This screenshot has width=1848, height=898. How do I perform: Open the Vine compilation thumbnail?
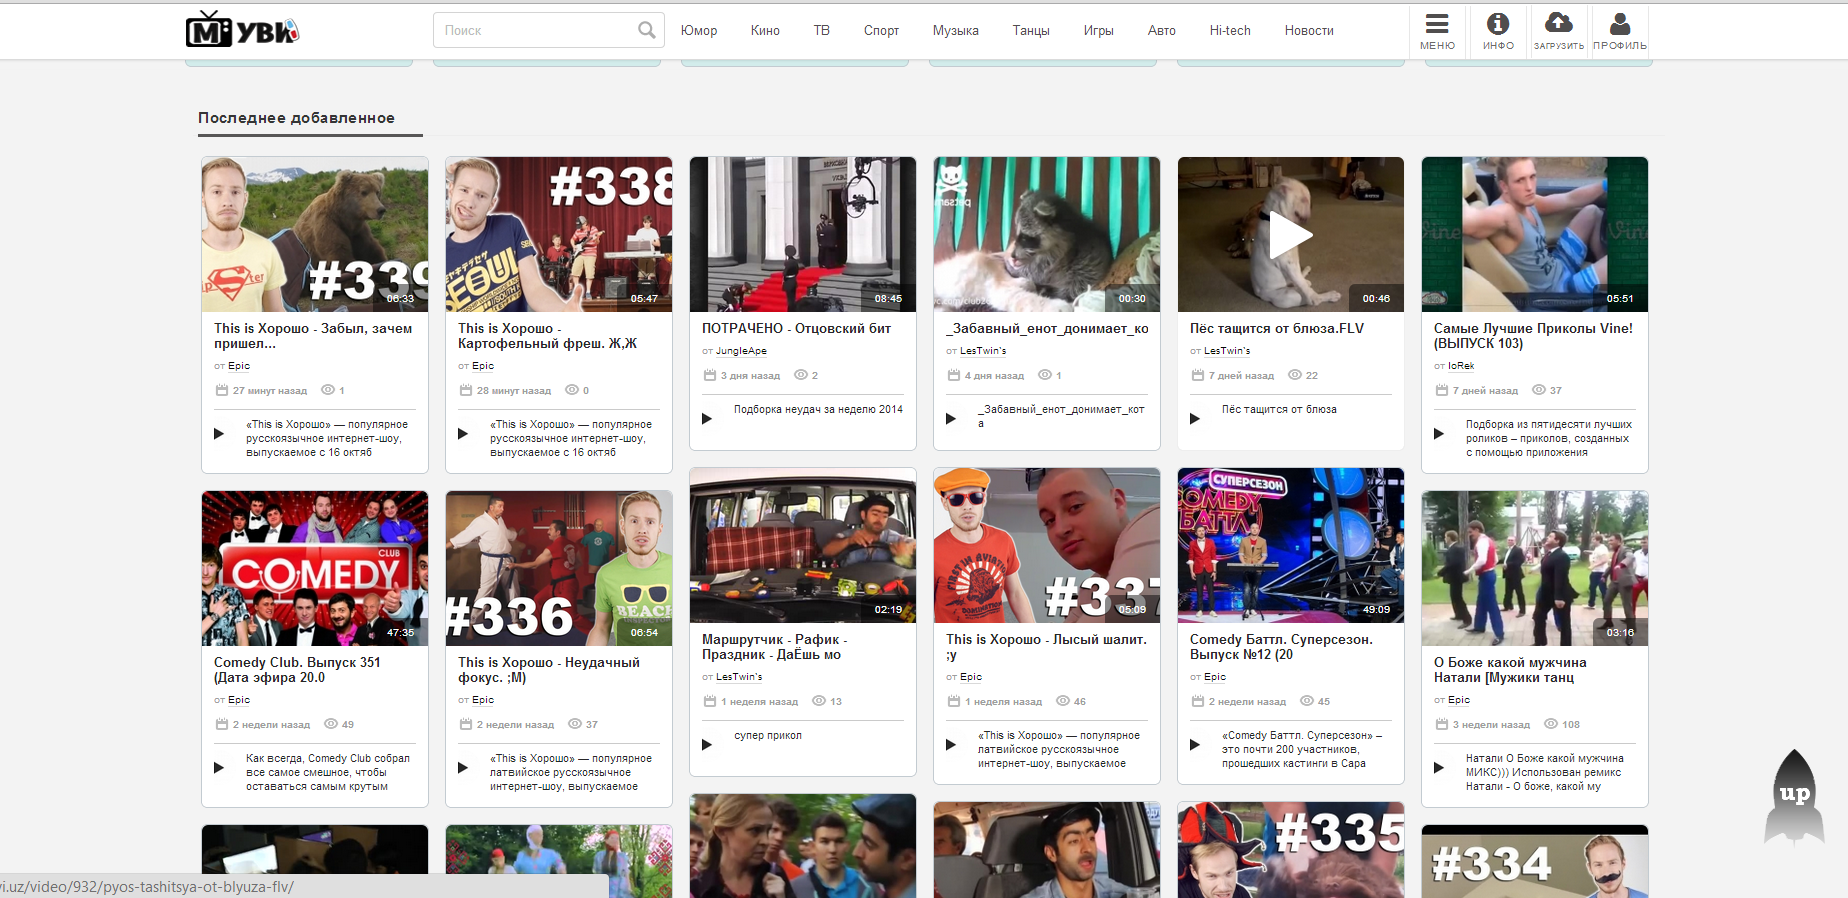1535,234
